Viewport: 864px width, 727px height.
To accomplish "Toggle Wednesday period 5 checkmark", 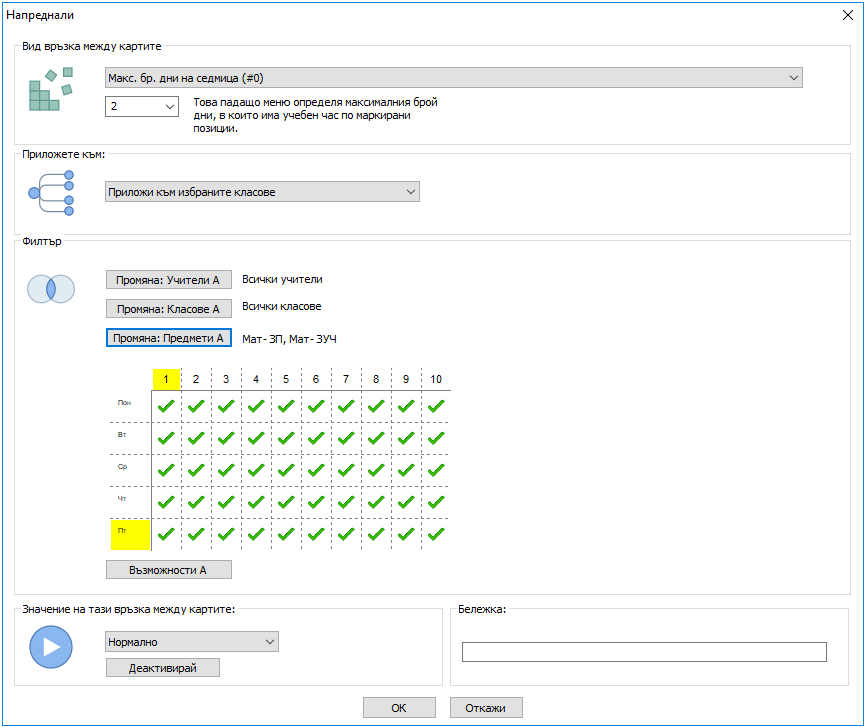I will click(286, 470).
